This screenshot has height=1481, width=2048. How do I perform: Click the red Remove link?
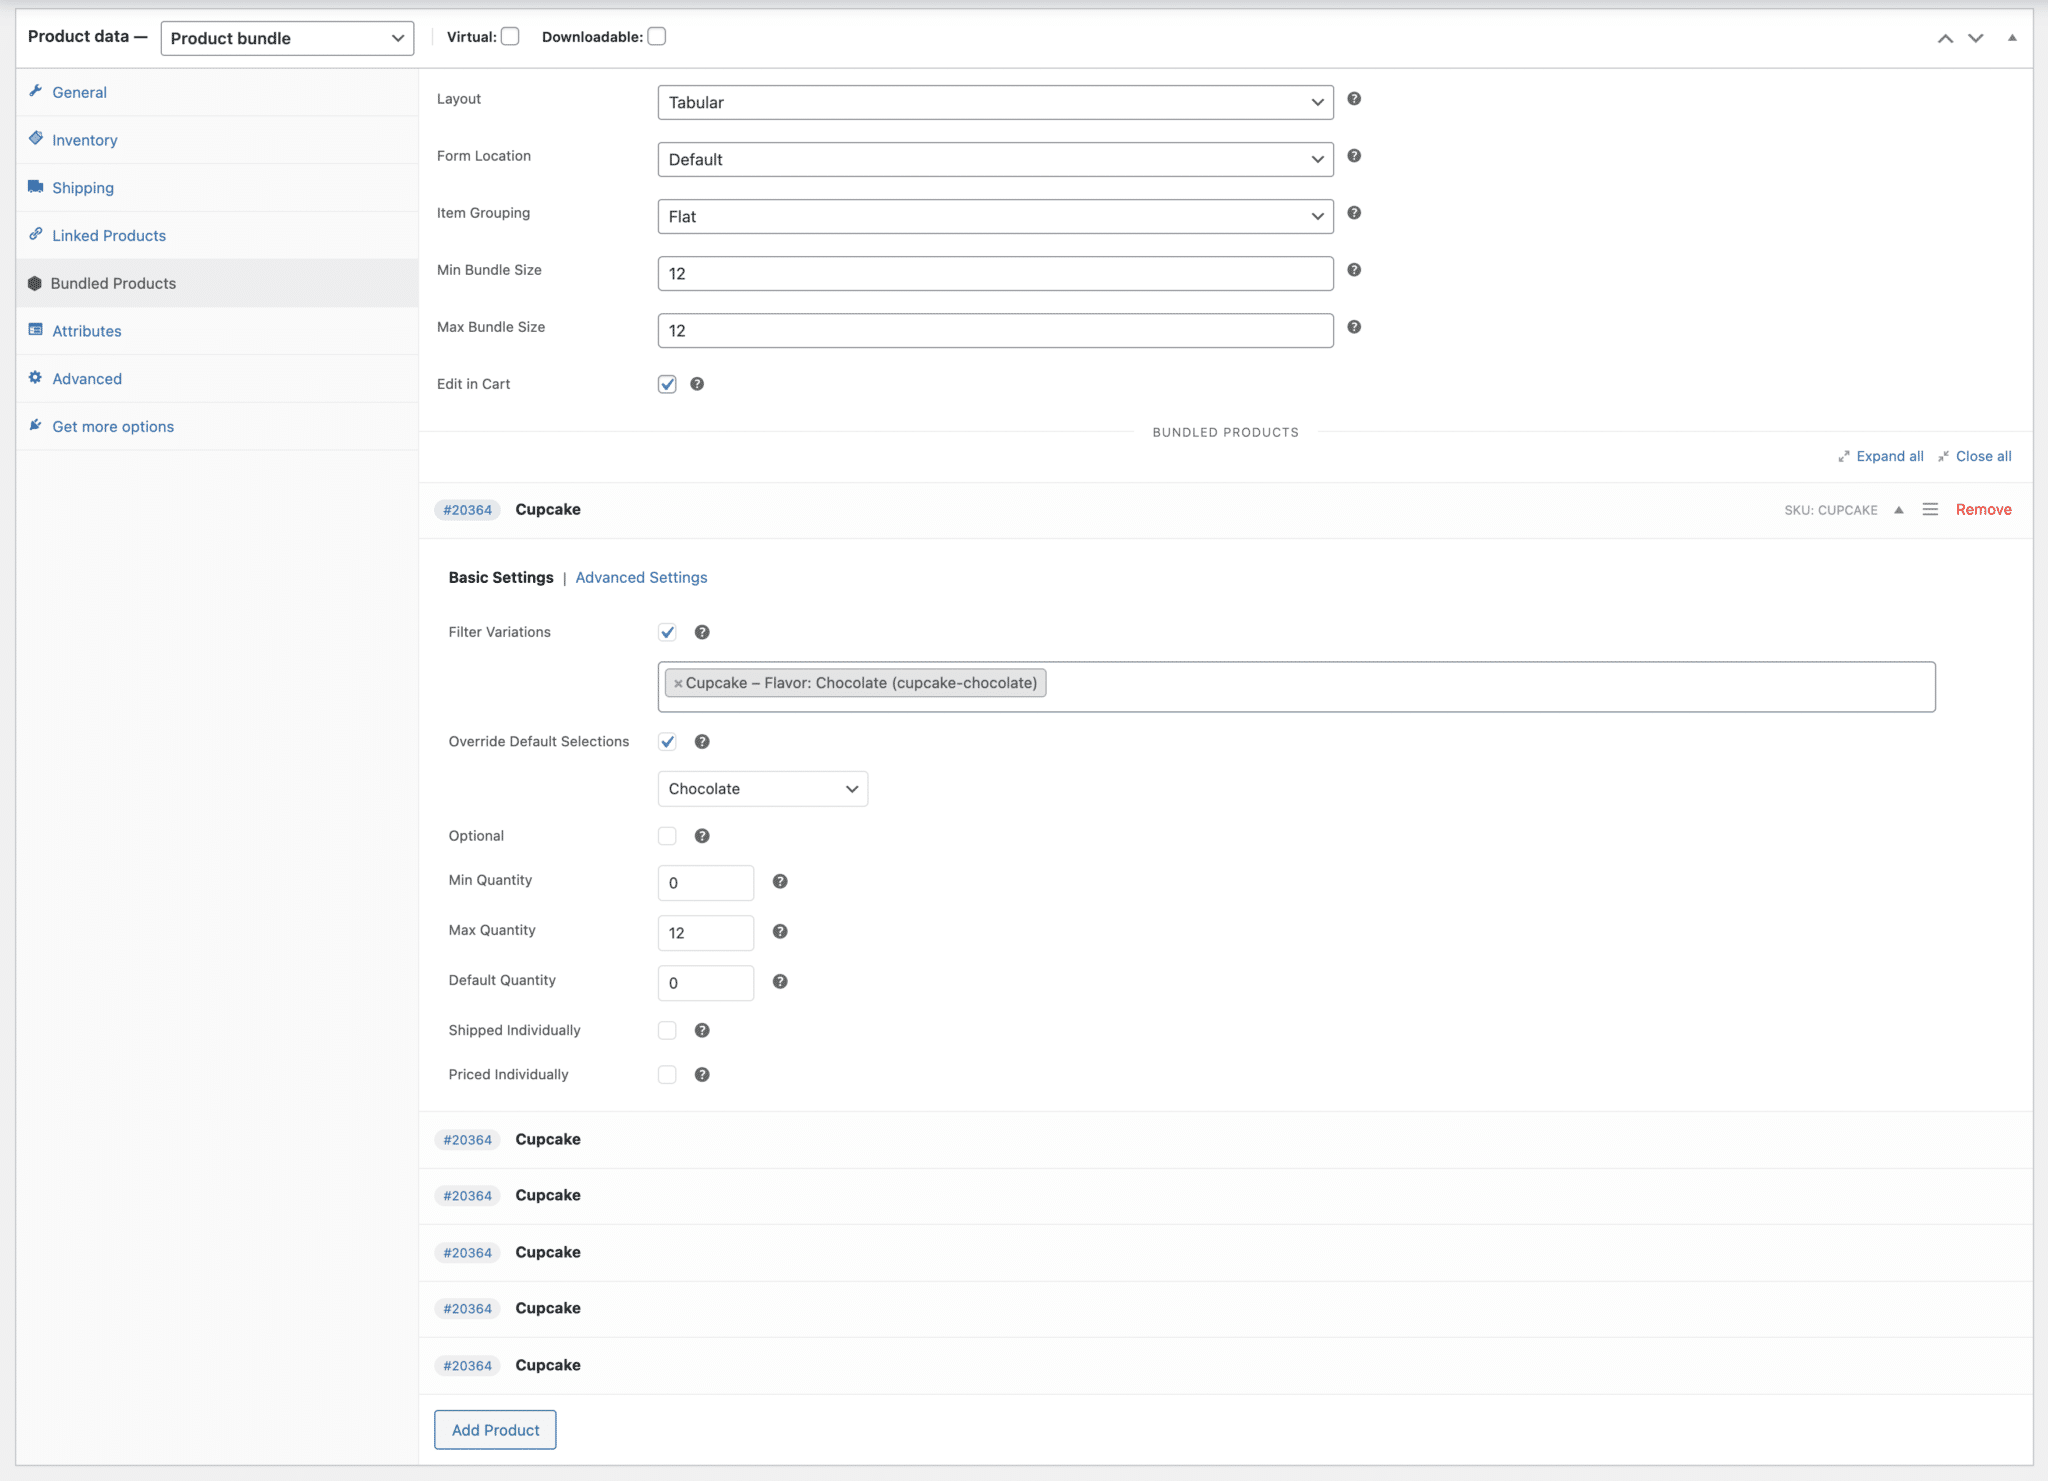click(x=1983, y=510)
